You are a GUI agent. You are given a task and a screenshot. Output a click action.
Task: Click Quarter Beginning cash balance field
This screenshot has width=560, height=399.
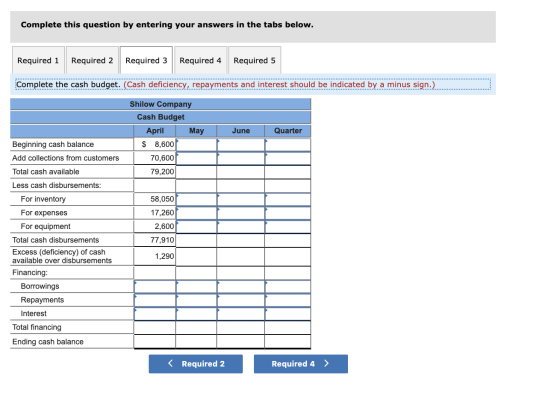point(288,145)
